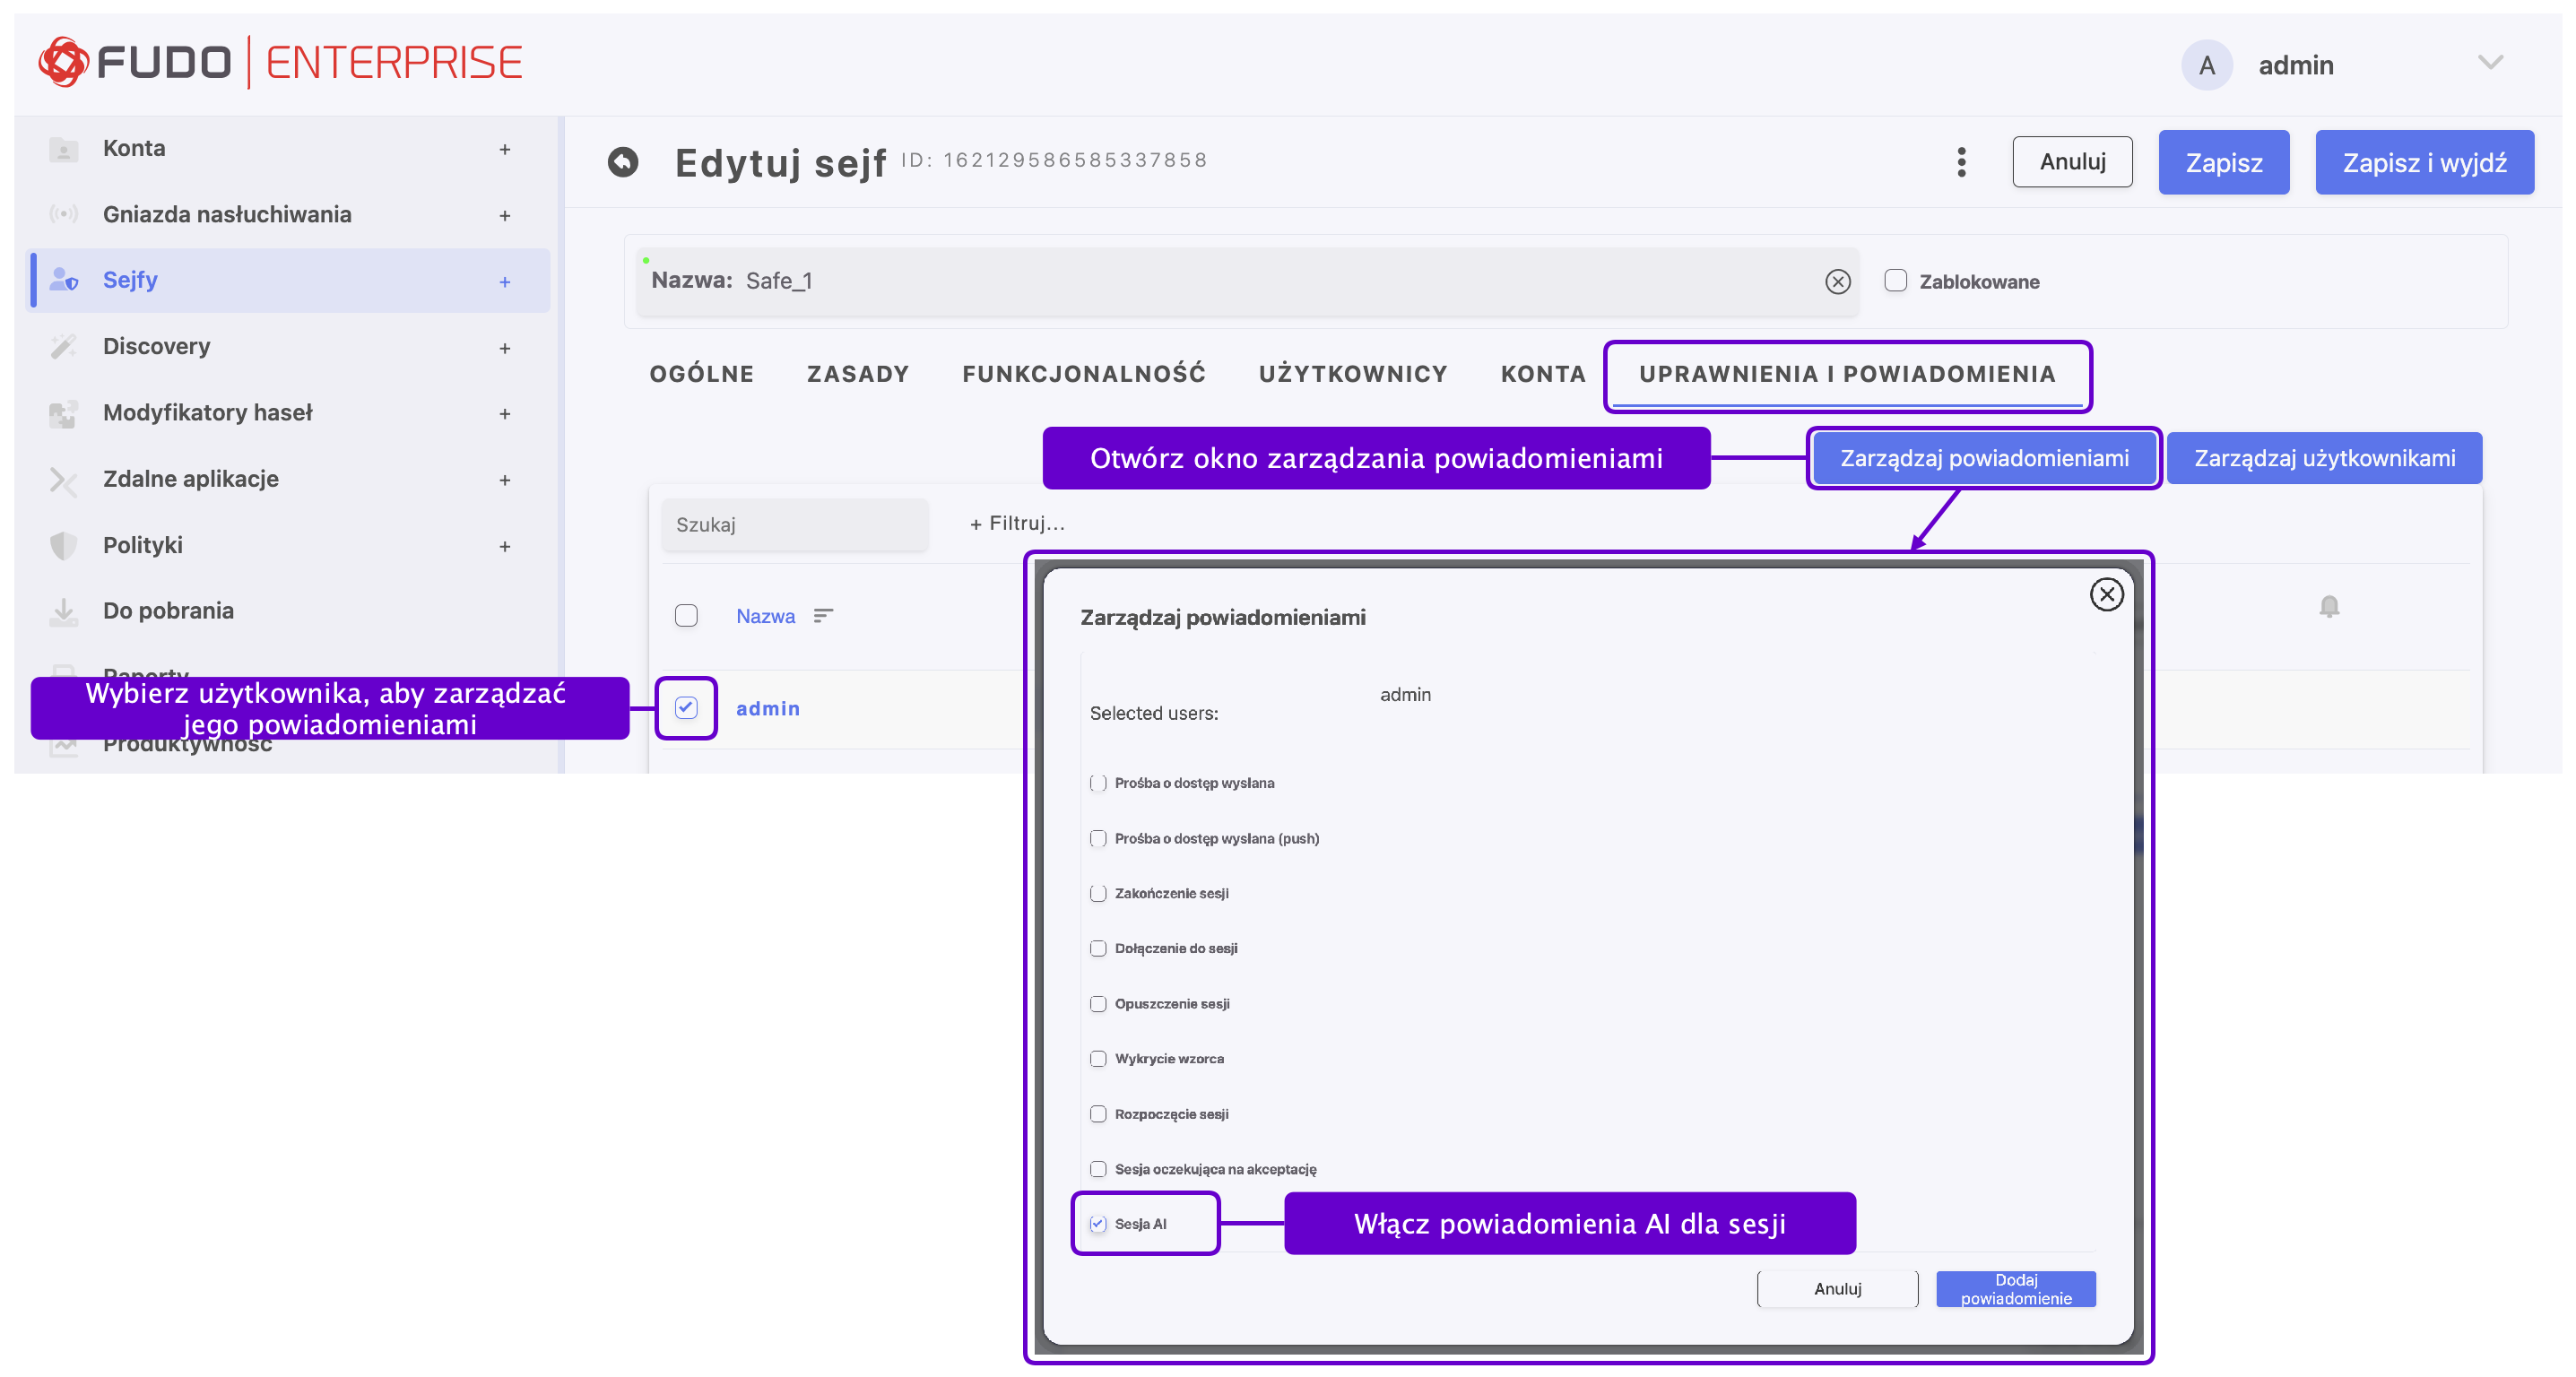Click the Do pobrania download icon
The height and width of the screenshot is (1377, 2576).
pos(64,611)
